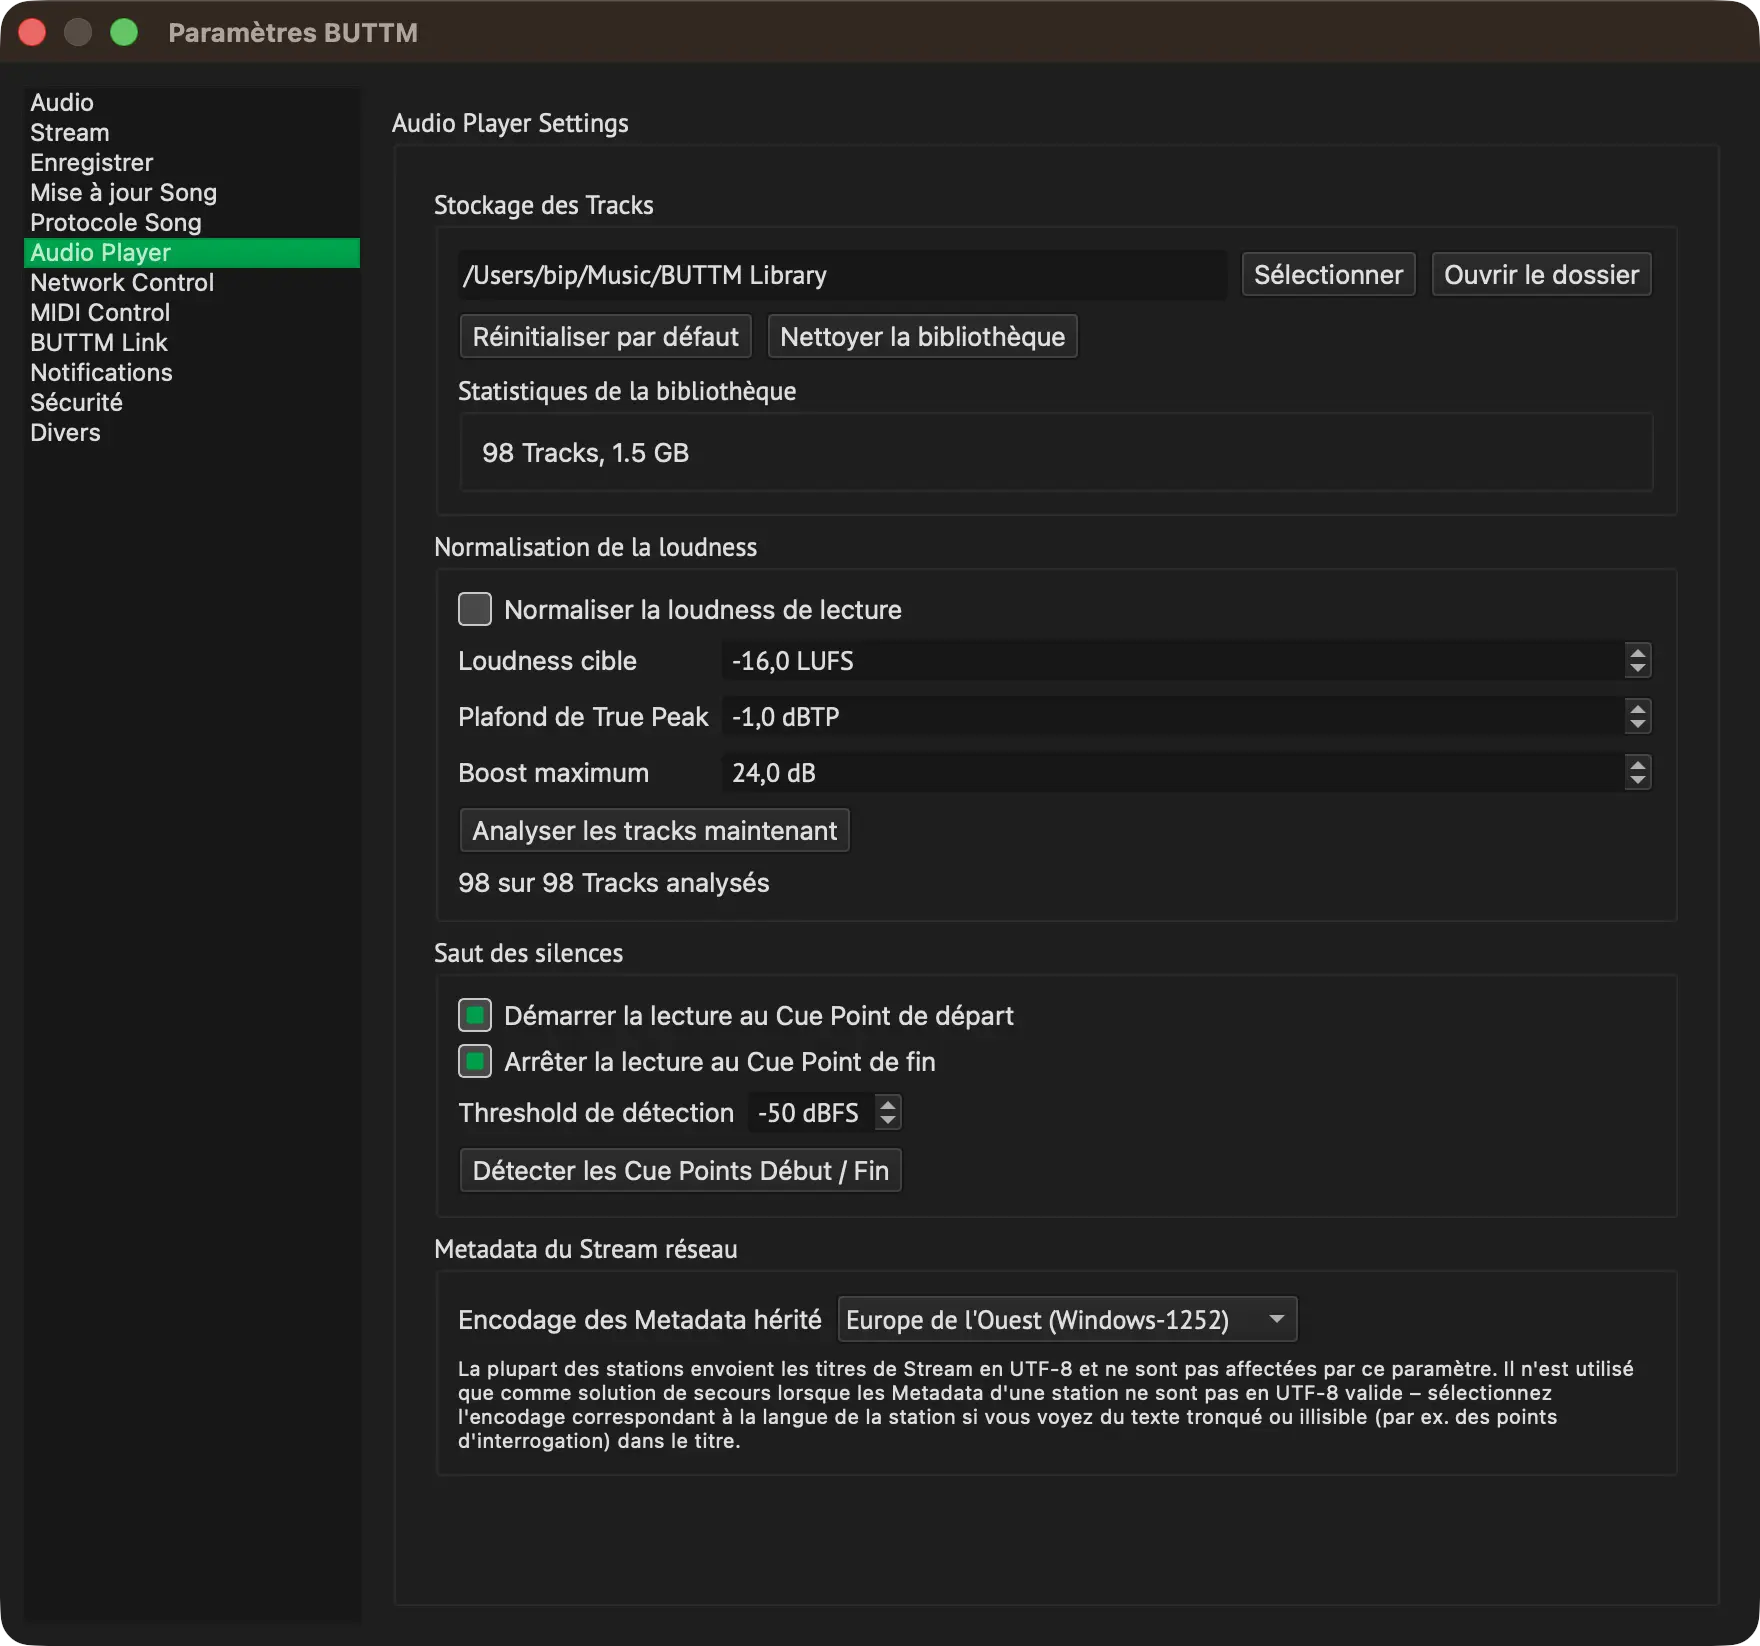Increase Boost maximum with up arrow
The image size is (1760, 1646).
(x=1637, y=764)
